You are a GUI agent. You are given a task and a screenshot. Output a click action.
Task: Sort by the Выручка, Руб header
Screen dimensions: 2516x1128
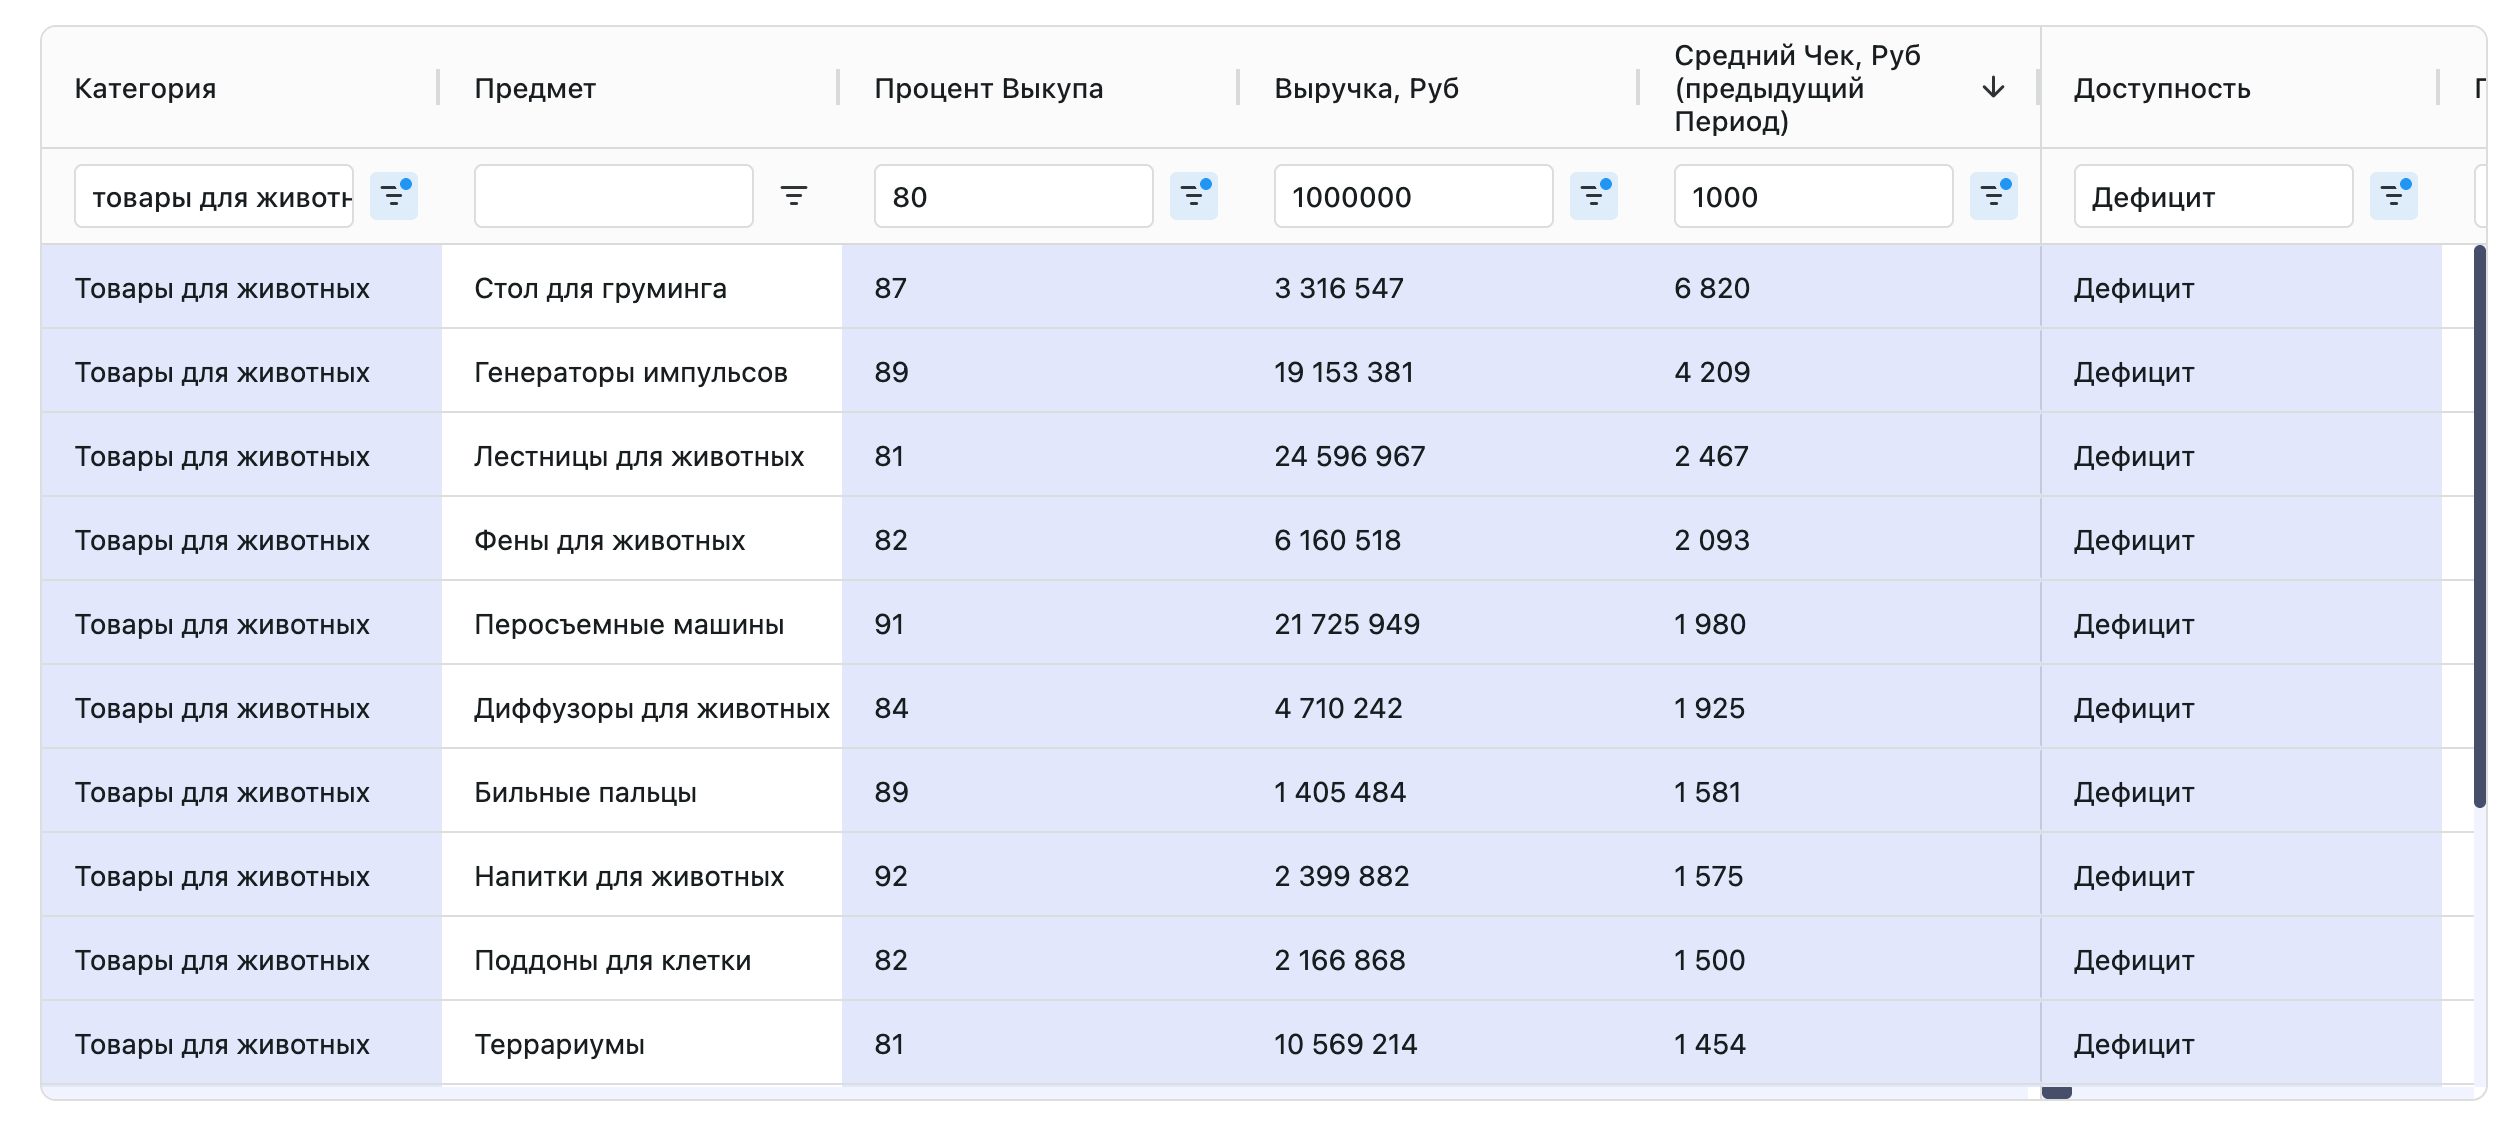click(x=1366, y=88)
